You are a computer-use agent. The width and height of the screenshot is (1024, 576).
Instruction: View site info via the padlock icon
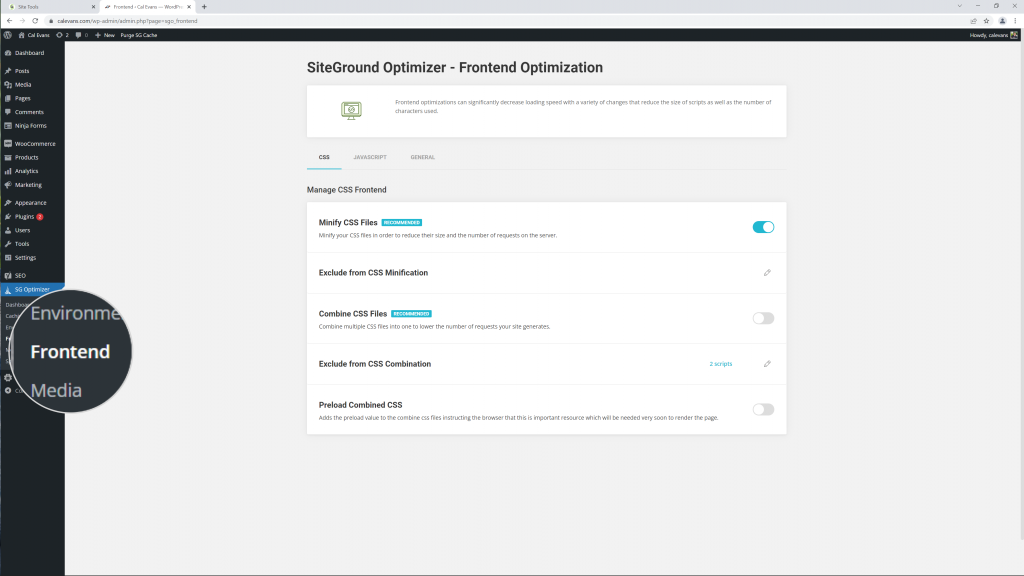pos(52,21)
